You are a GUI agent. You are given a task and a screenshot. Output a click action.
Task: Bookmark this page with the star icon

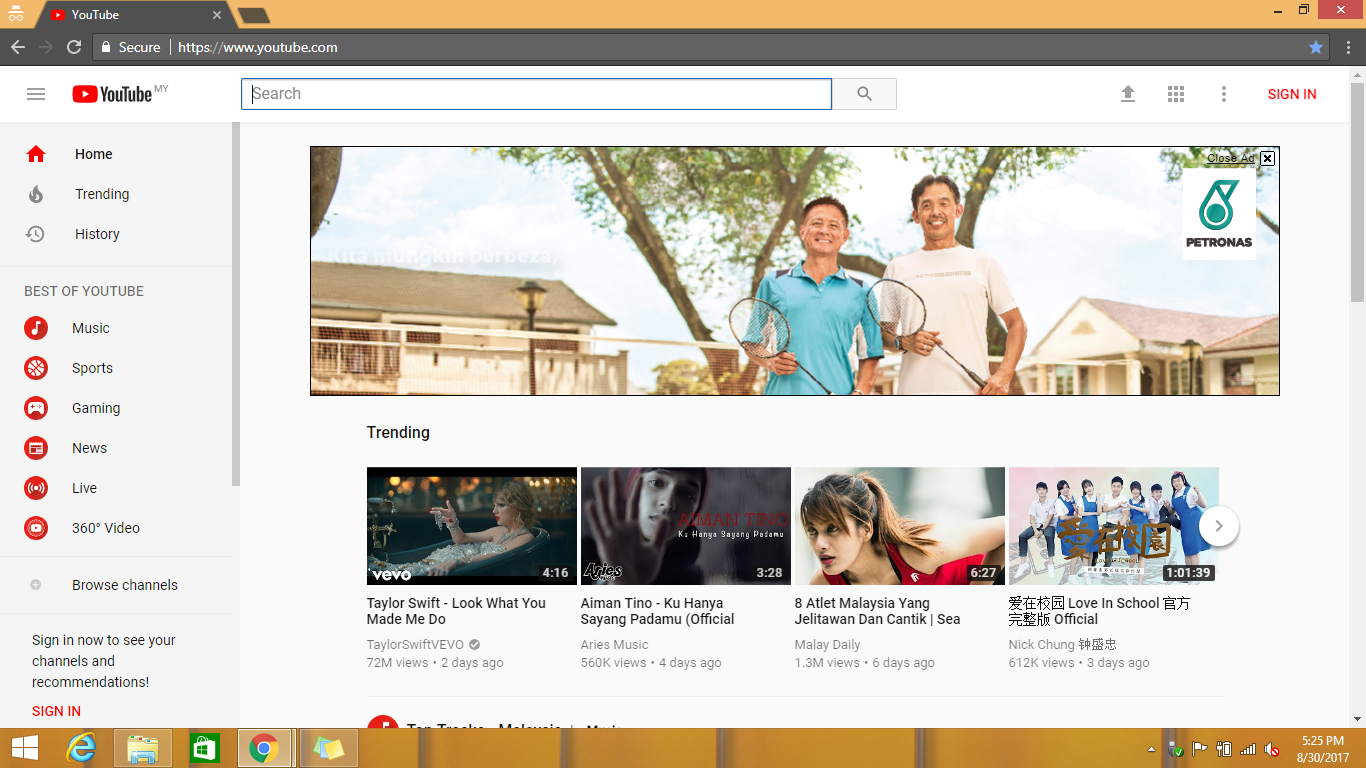coord(1316,47)
